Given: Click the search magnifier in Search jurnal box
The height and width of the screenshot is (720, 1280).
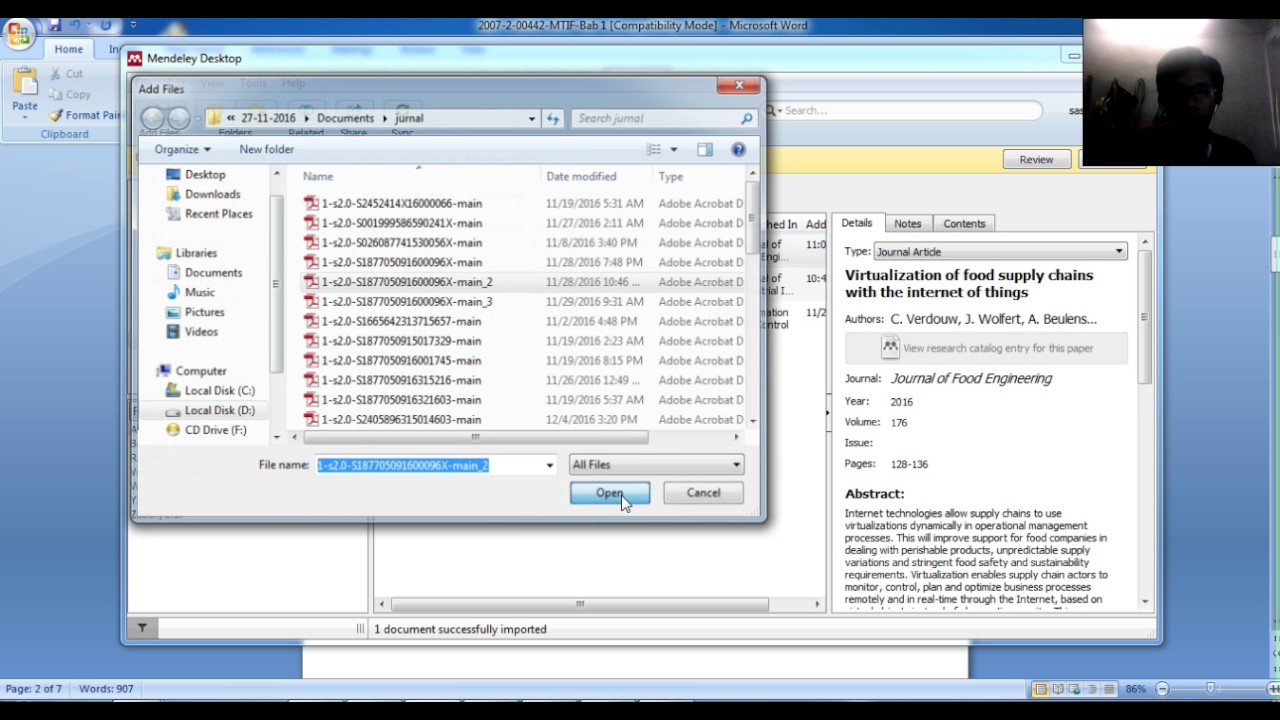Looking at the screenshot, I should coord(746,118).
